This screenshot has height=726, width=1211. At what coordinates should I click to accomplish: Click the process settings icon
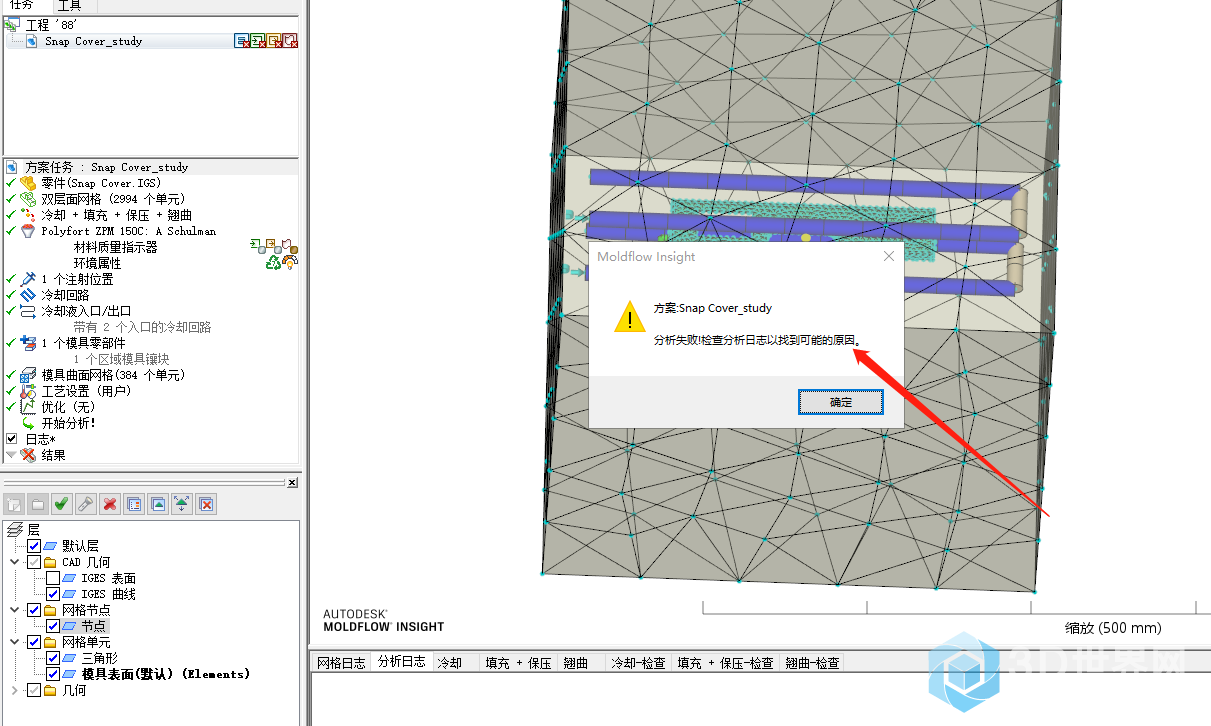click(28, 391)
